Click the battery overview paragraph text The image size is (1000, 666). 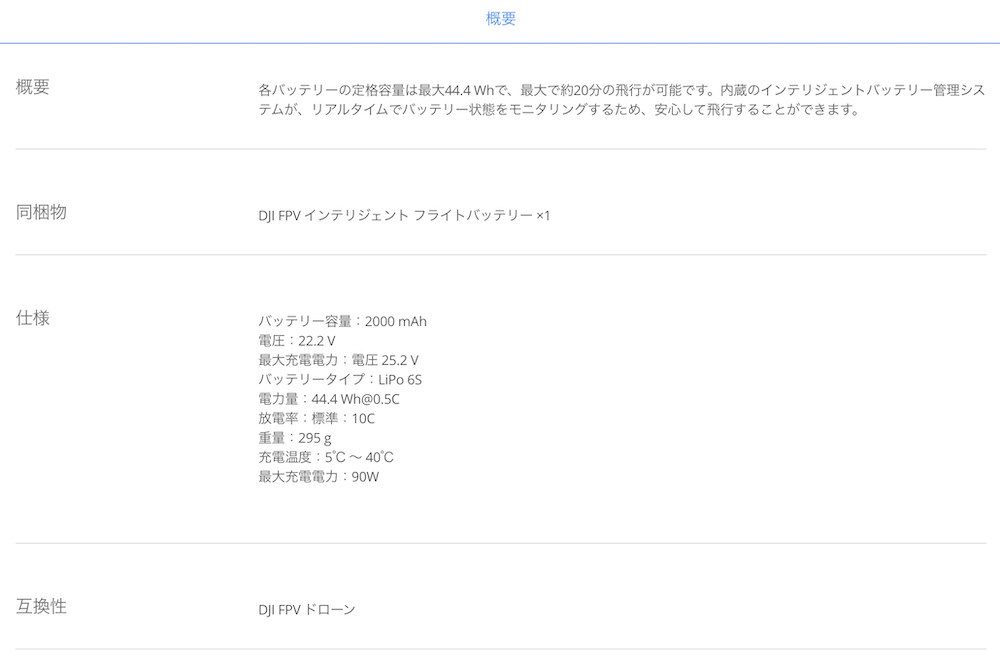pyautogui.click(x=622, y=100)
